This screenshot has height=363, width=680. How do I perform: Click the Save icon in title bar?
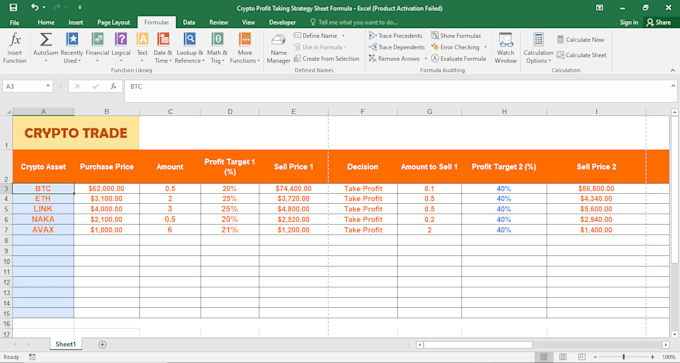tap(13, 8)
